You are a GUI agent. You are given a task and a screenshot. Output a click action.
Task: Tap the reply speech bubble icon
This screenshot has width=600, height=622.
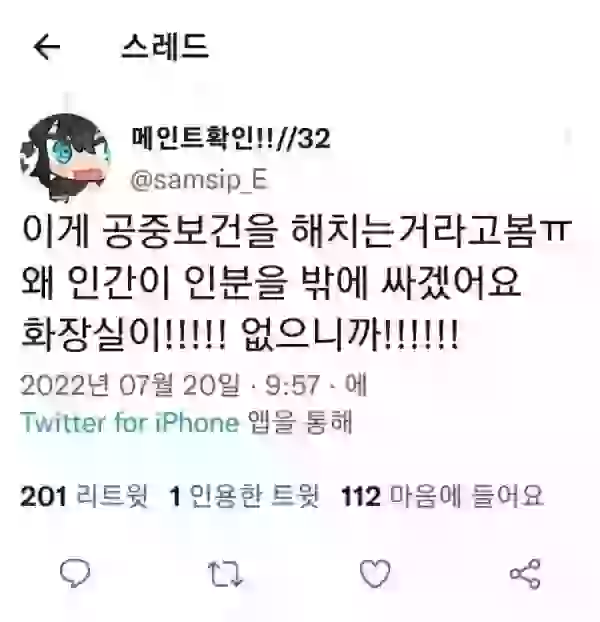tap(75, 573)
